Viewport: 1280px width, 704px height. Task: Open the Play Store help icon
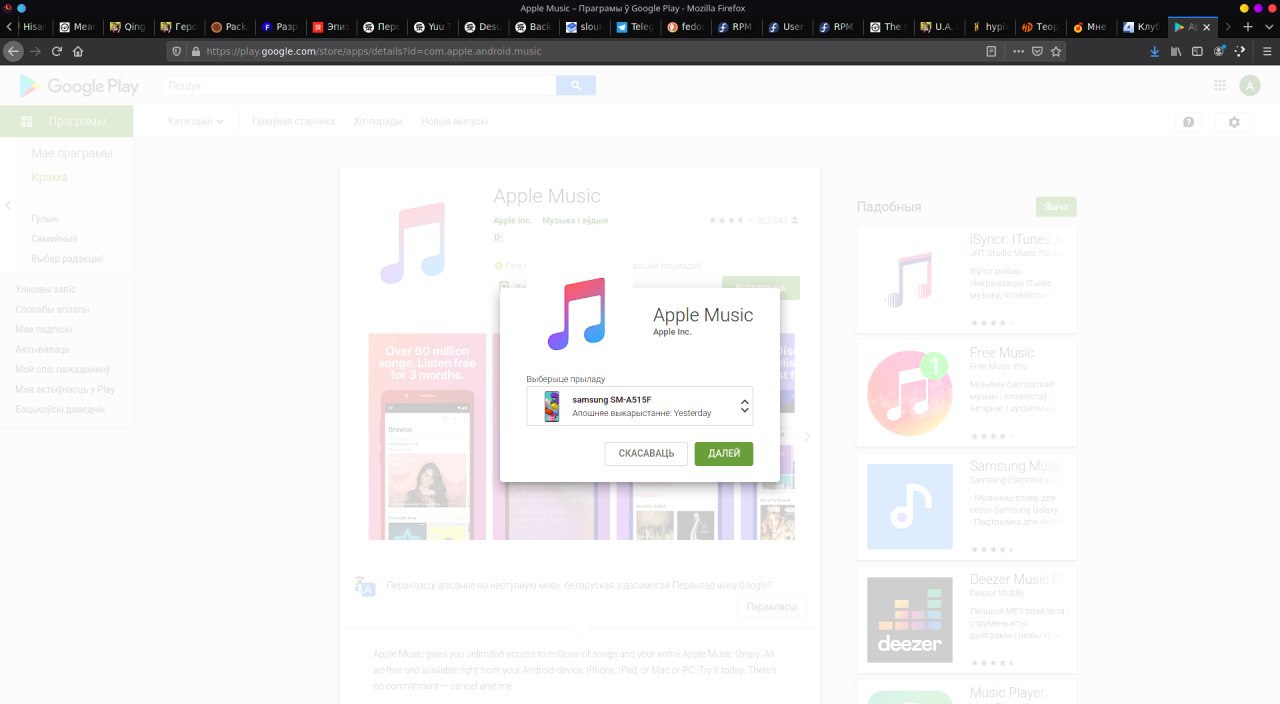pos(1188,122)
